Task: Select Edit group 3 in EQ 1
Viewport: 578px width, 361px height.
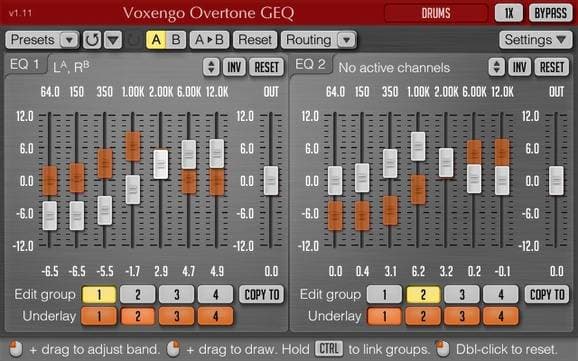Action: pos(177,295)
